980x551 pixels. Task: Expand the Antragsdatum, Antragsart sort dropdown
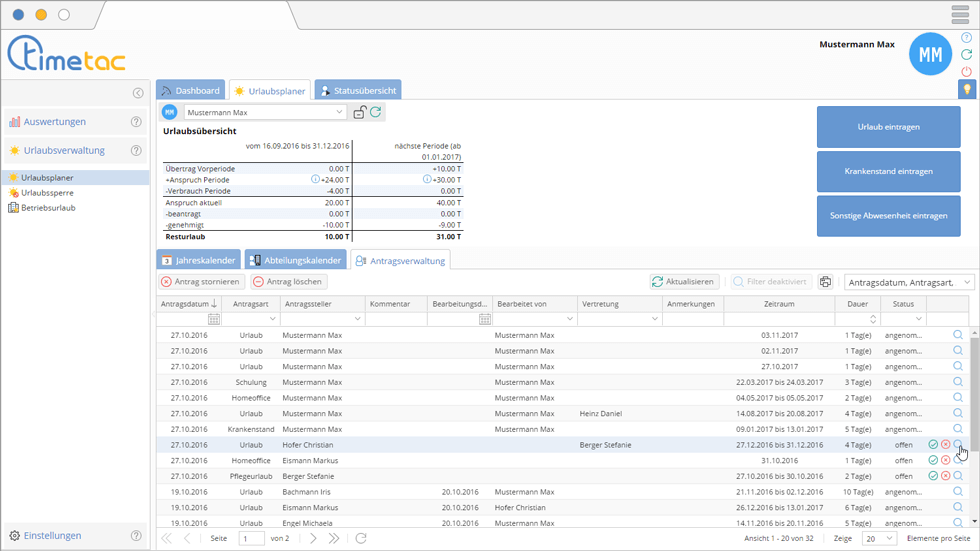pos(966,282)
